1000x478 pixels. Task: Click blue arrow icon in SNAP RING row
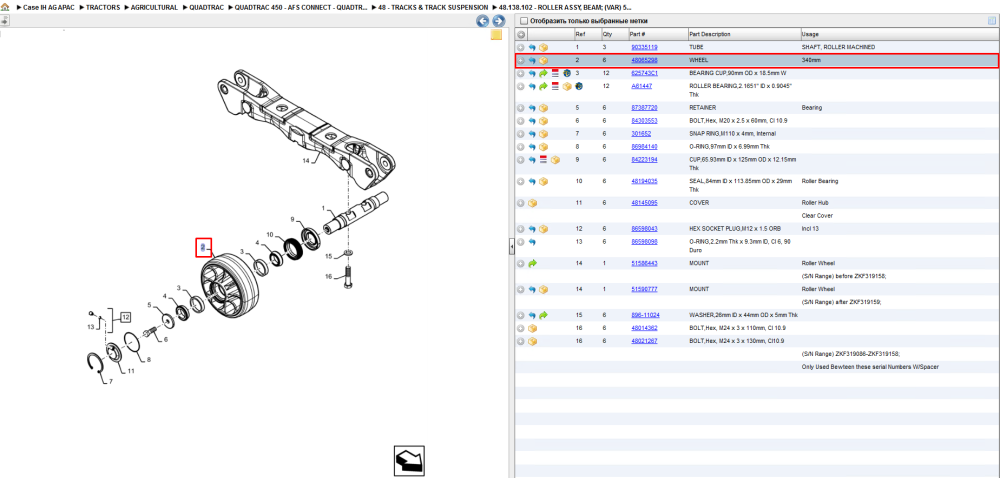pos(532,134)
